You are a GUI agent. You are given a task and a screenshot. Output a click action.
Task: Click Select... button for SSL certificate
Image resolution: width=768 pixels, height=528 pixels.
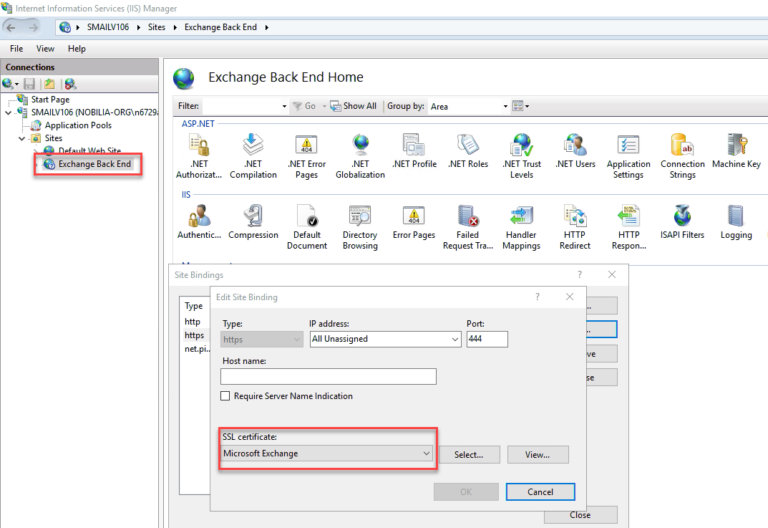coord(469,455)
